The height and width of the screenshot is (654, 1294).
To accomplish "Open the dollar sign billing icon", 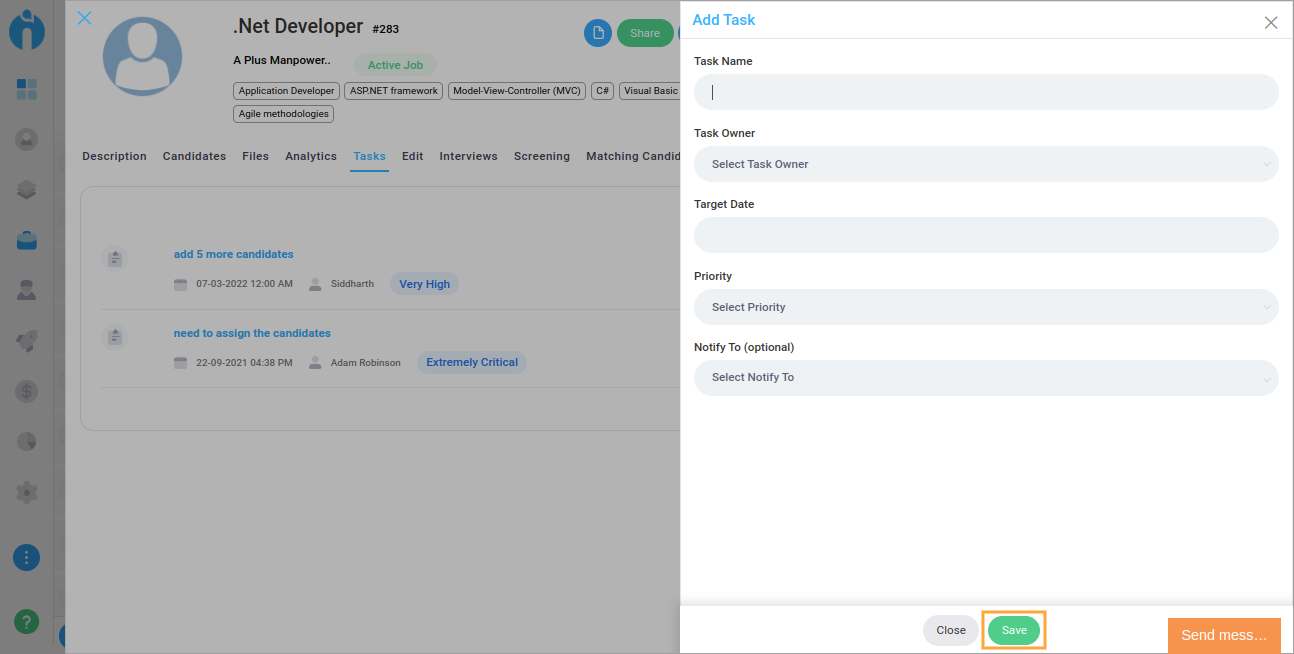I will coord(27,391).
